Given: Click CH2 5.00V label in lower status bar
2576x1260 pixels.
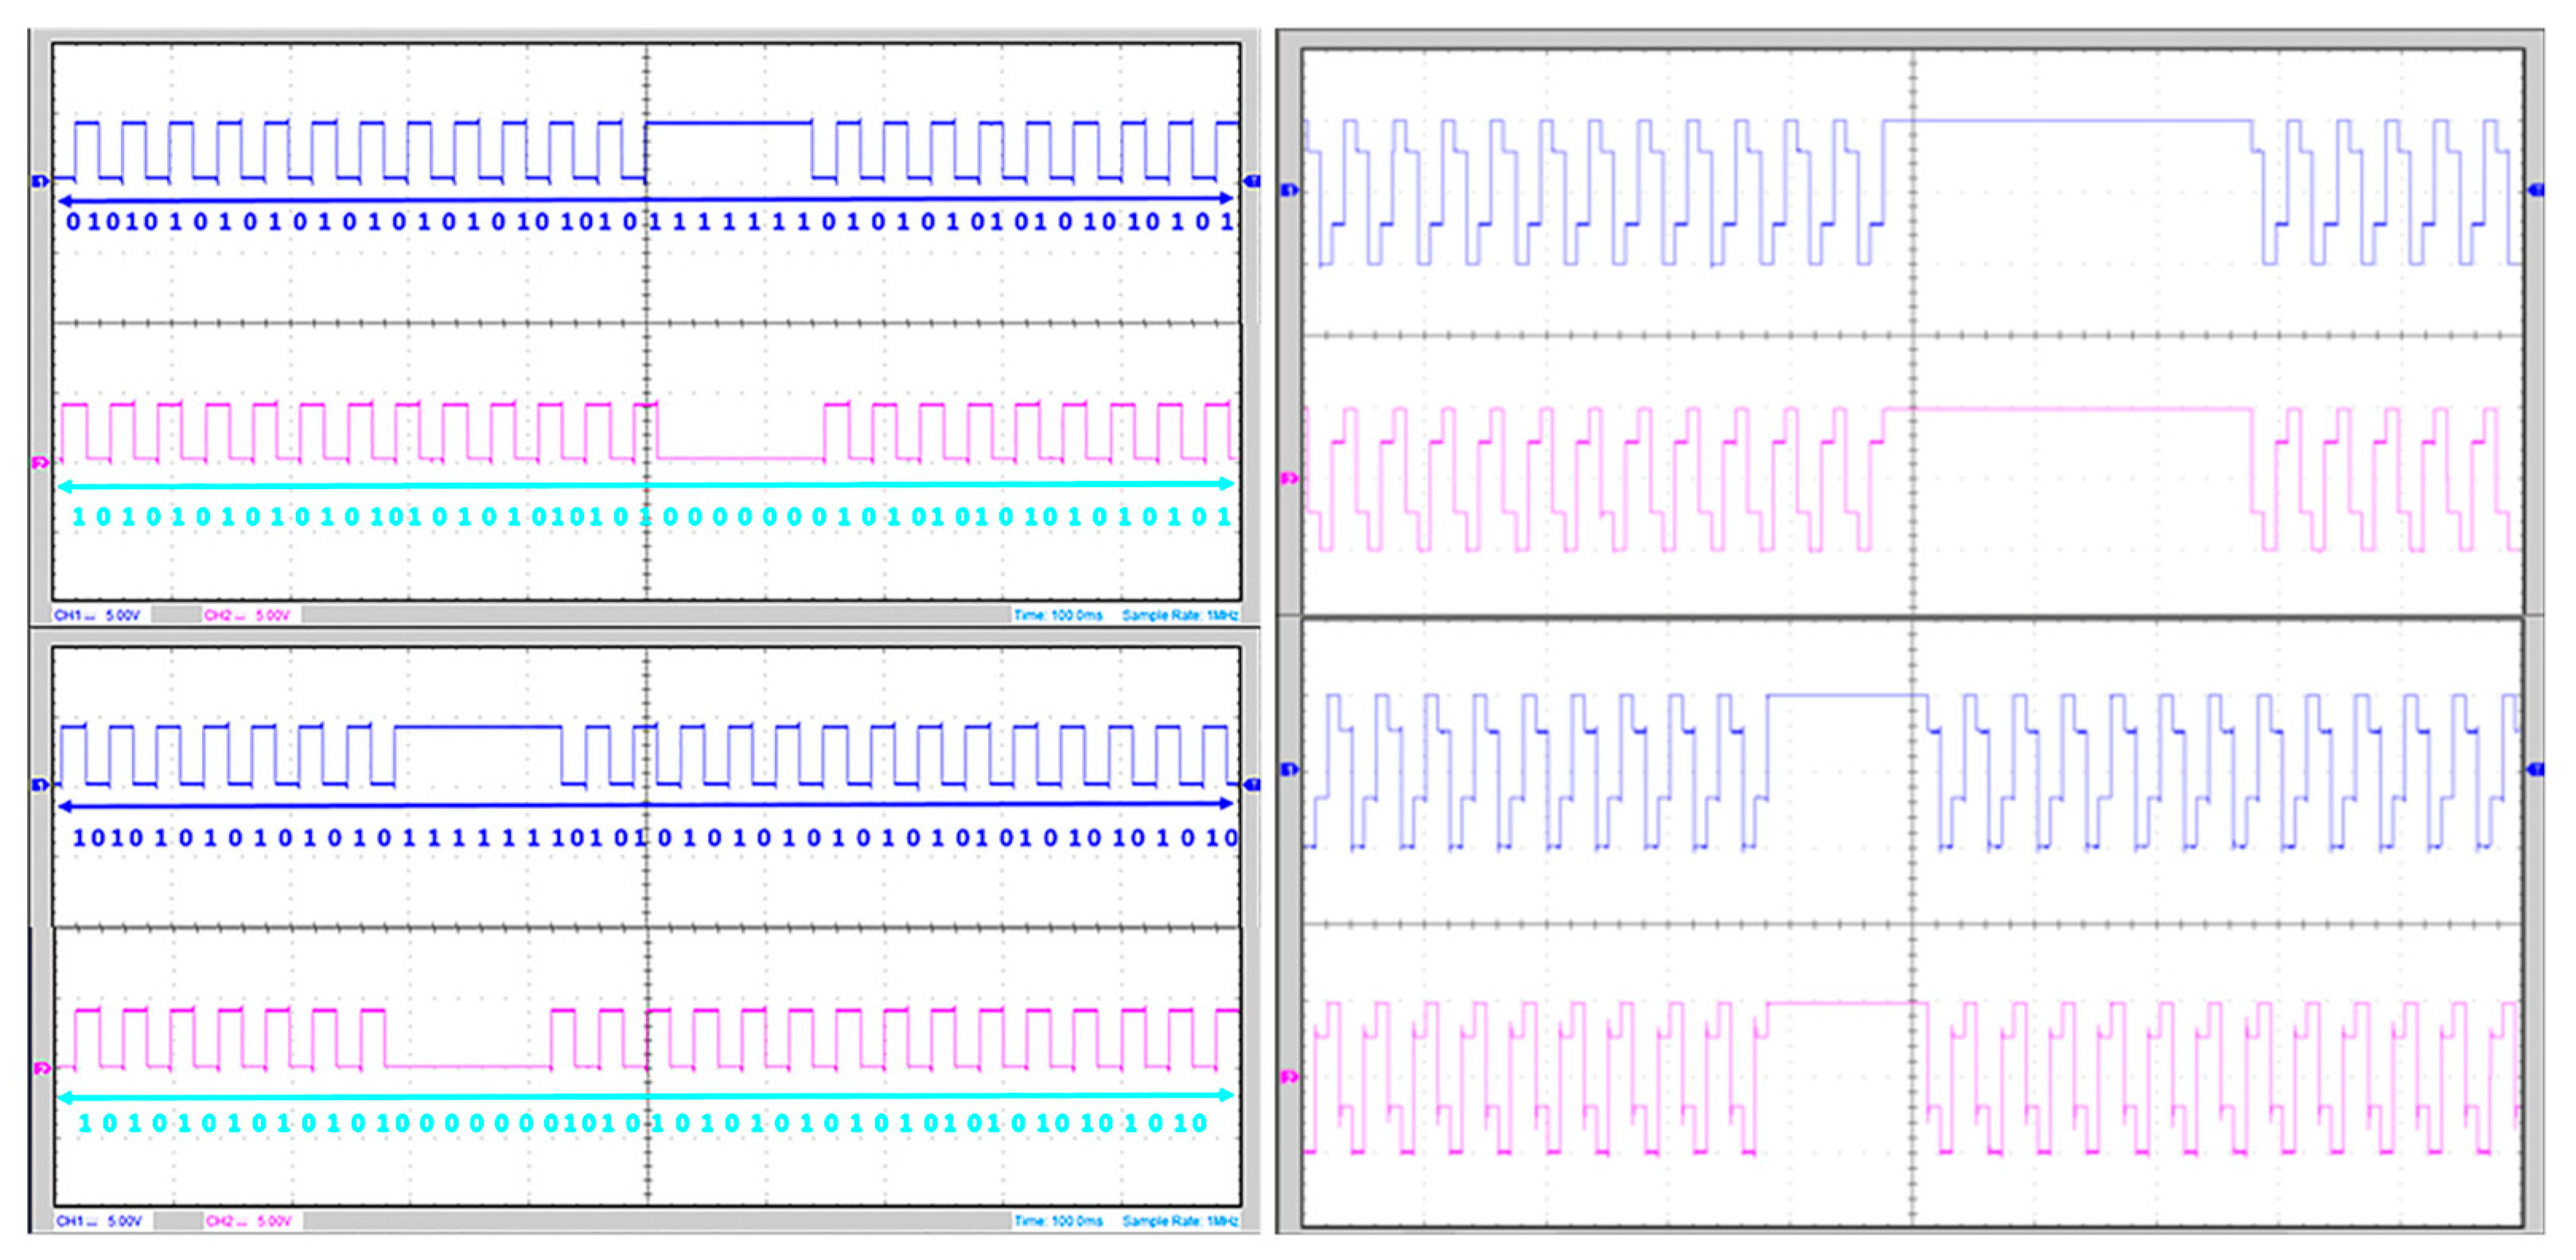Looking at the screenshot, I should (249, 1221).
